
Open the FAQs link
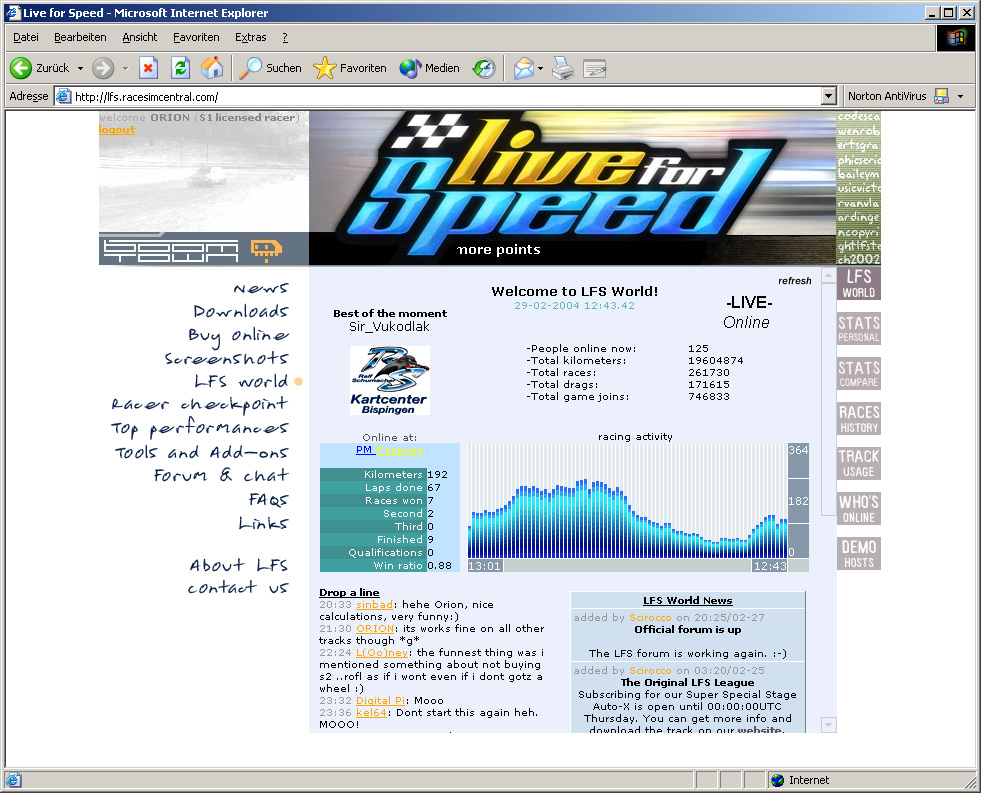click(268, 500)
